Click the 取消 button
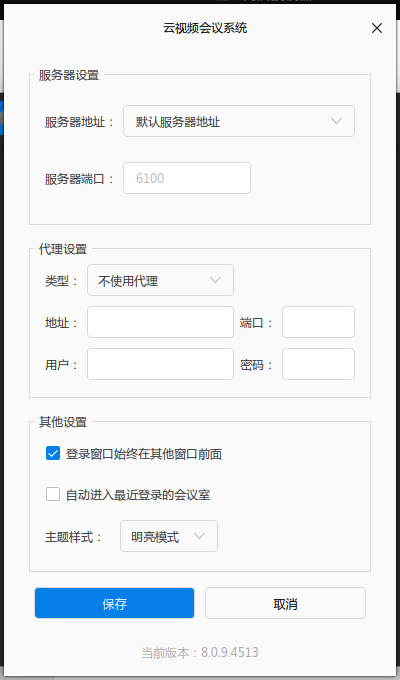This screenshot has height=680, width=400. tap(285, 603)
